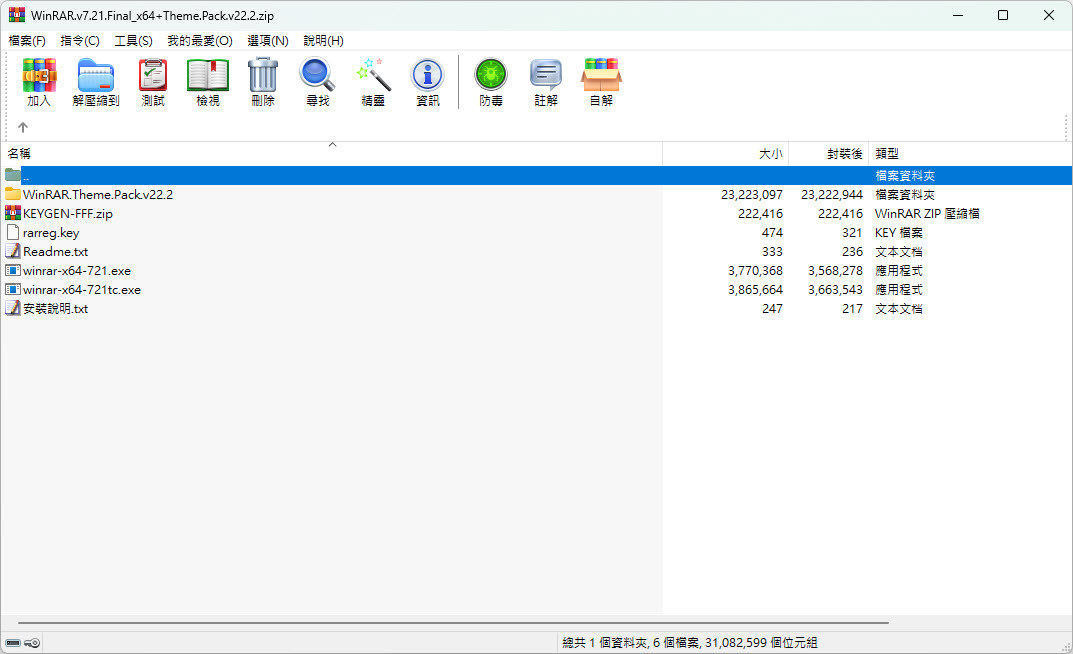Open the 指令(C) menu
Viewport: 1073px width, 654px height.
point(80,41)
